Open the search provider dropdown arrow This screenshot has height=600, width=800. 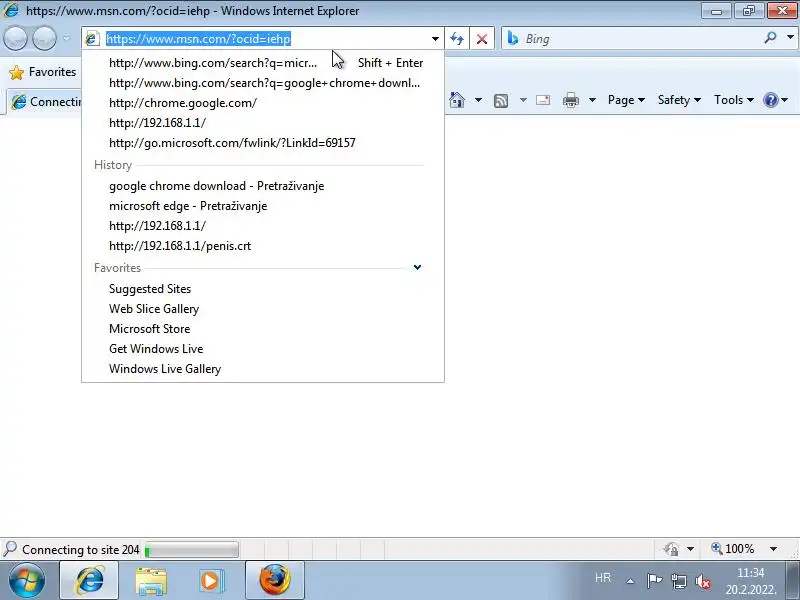point(790,38)
